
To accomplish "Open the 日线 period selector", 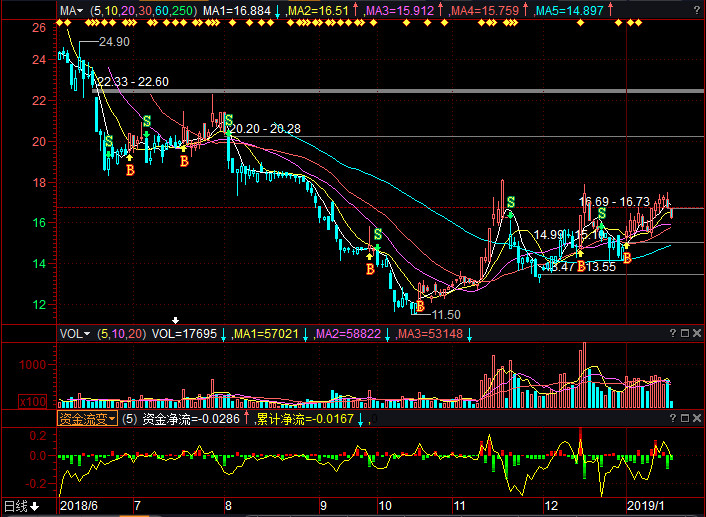I will (x=21, y=506).
